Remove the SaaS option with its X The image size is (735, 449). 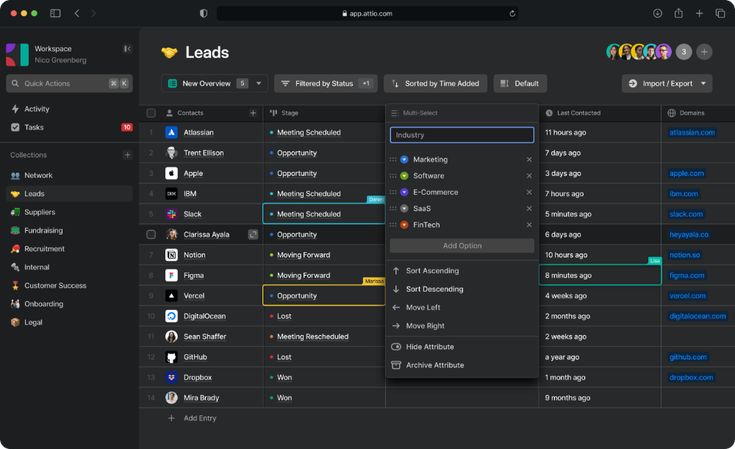coord(529,209)
